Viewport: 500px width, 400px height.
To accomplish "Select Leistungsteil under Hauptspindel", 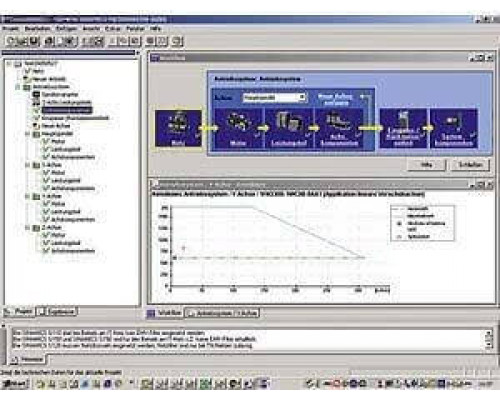I will (x=66, y=149).
